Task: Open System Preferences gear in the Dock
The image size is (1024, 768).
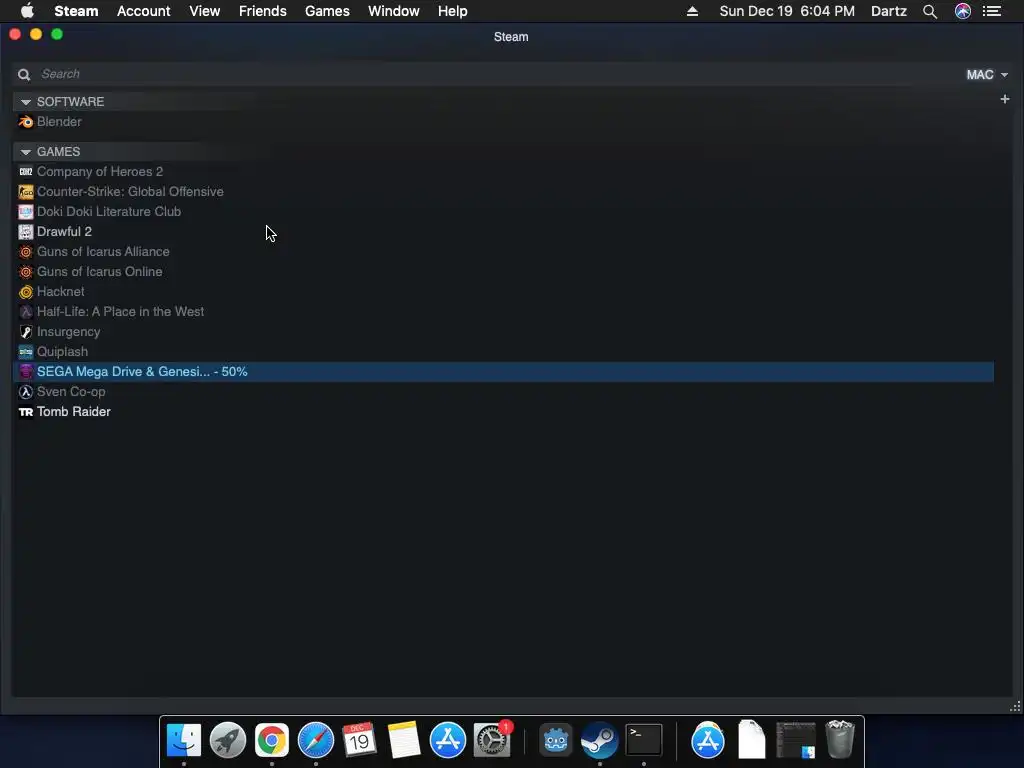Action: 491,740
